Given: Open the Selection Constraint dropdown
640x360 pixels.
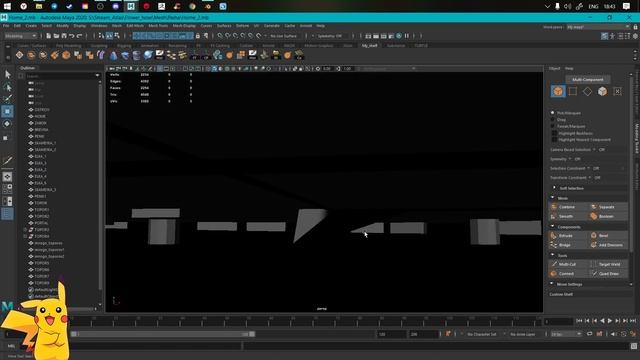Looking at the screenshot, I should pos(588,168).
